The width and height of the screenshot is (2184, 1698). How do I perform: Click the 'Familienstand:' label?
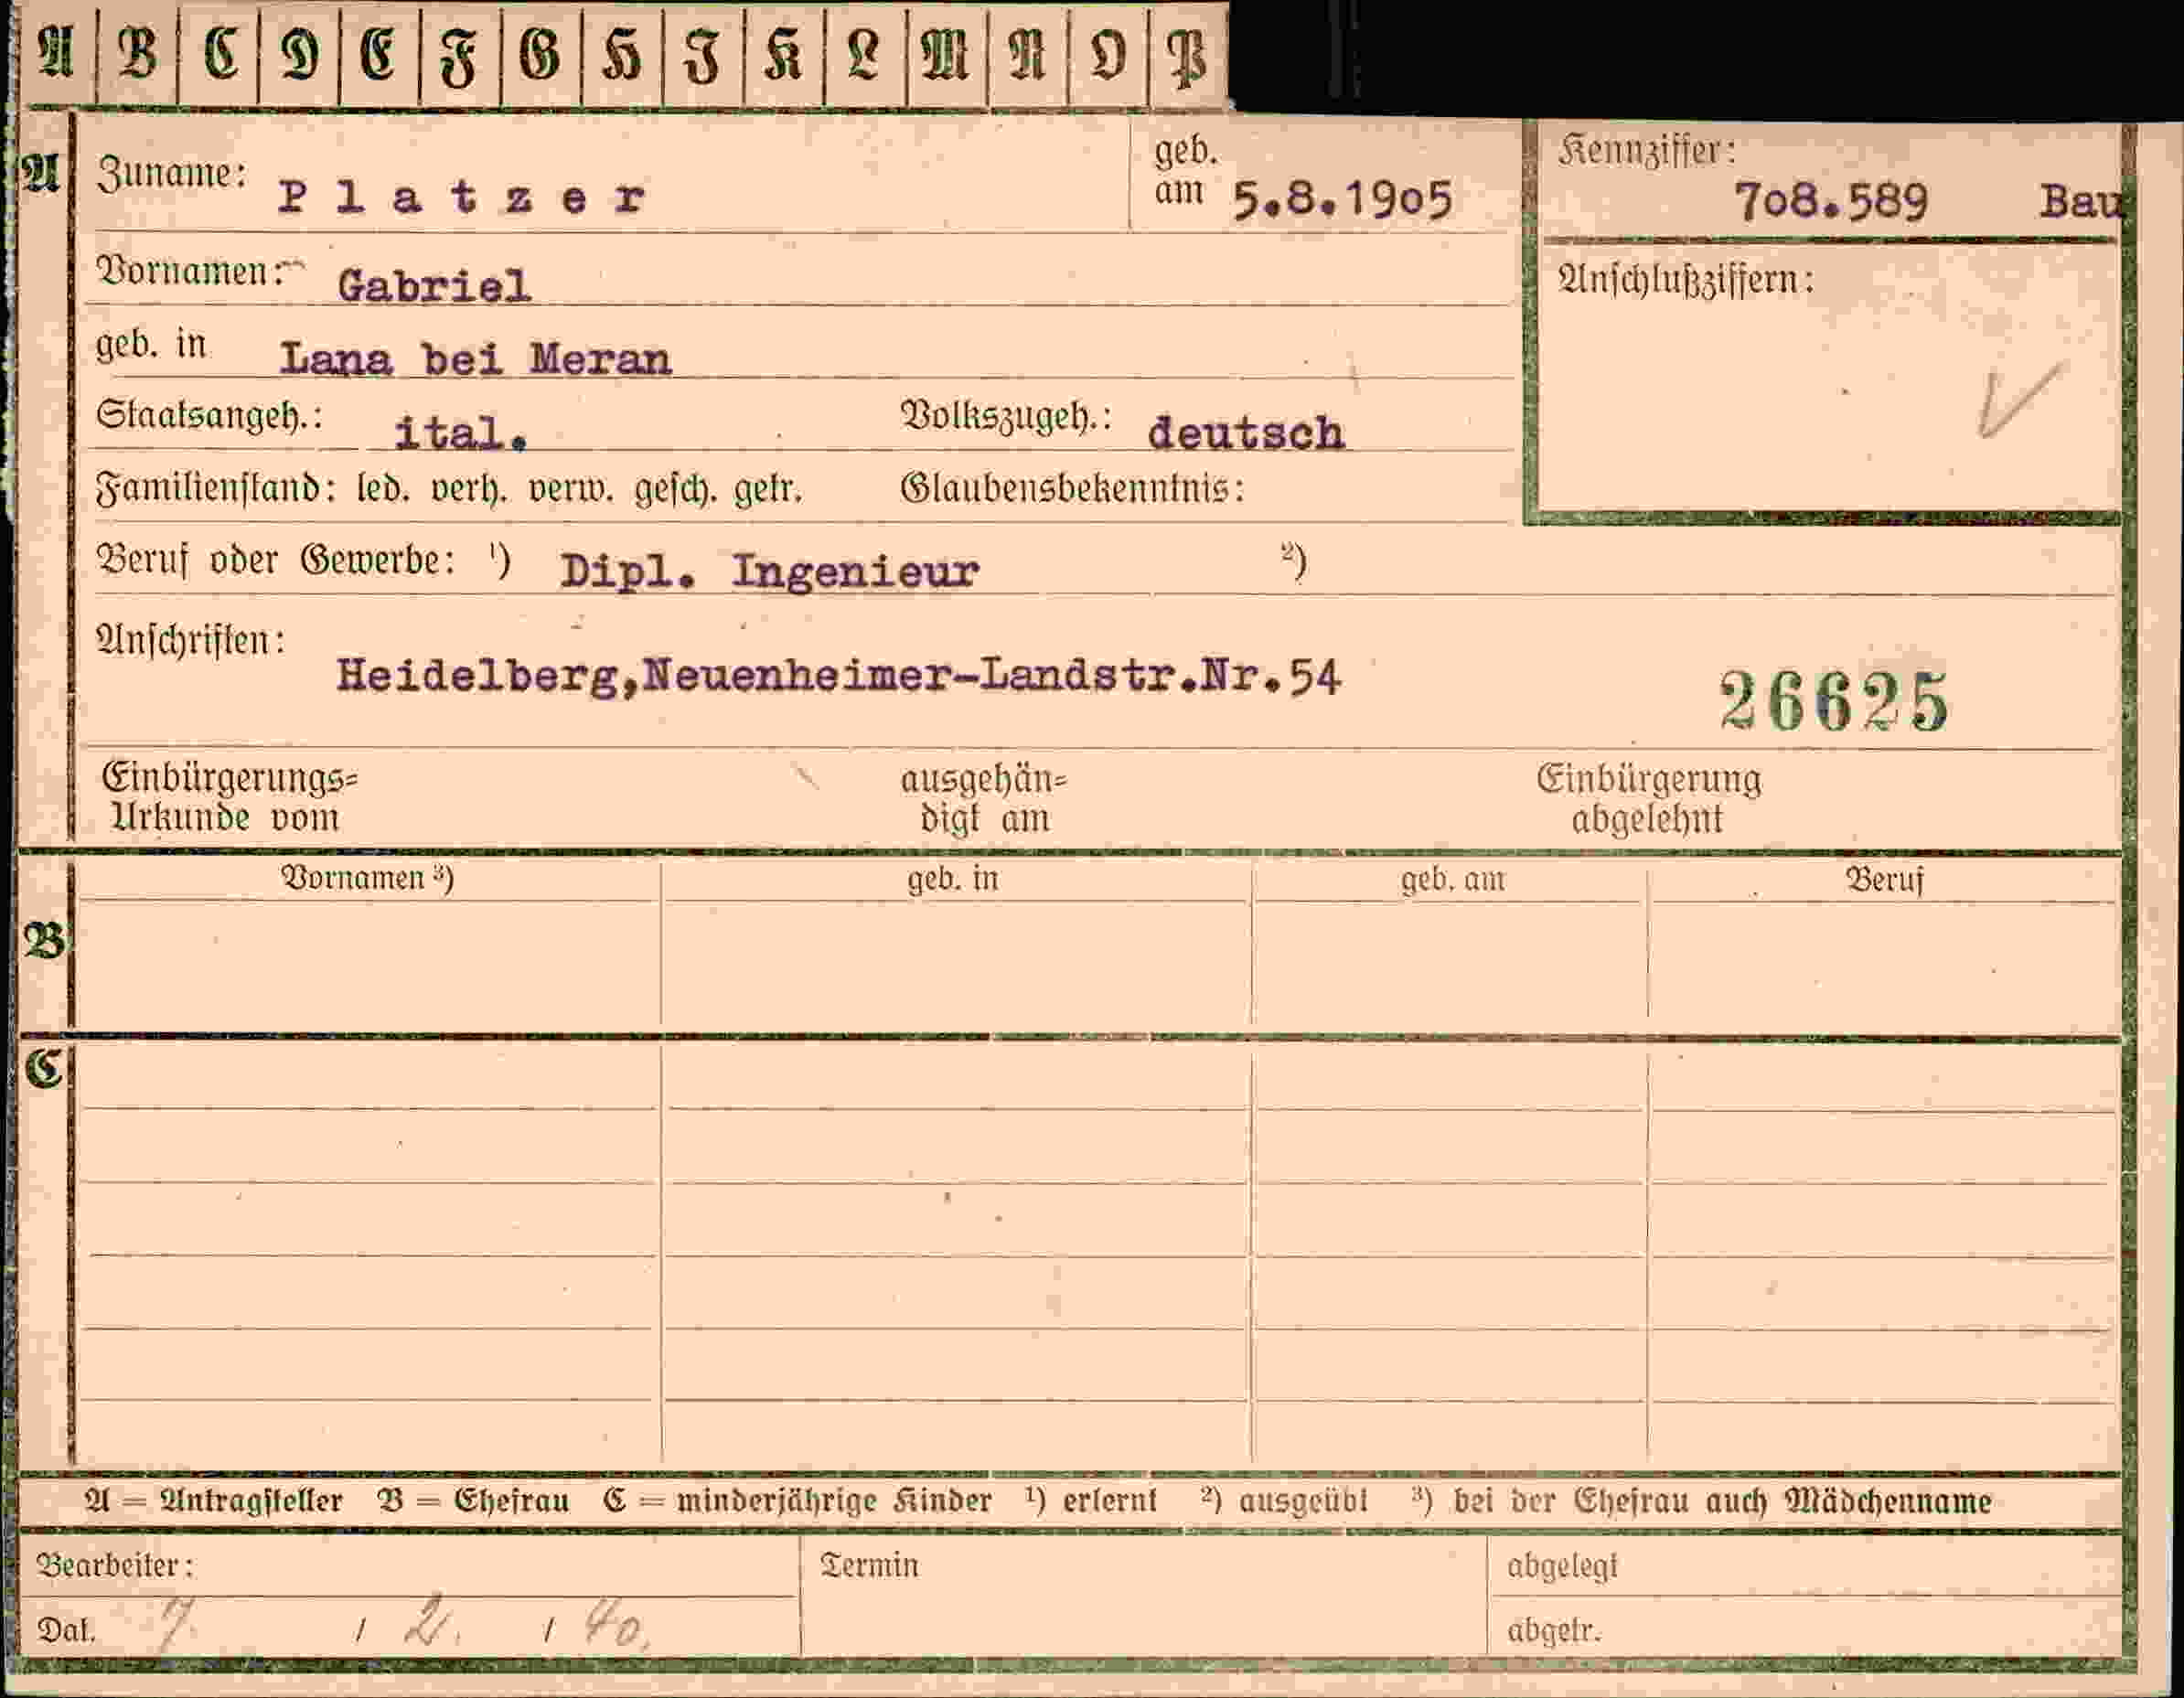coord(216,489)
